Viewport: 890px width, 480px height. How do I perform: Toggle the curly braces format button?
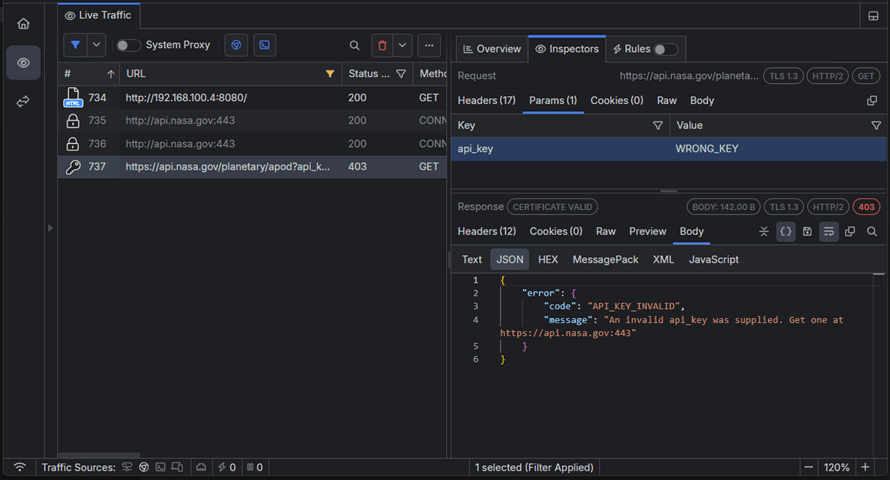[x=786, y=231]
